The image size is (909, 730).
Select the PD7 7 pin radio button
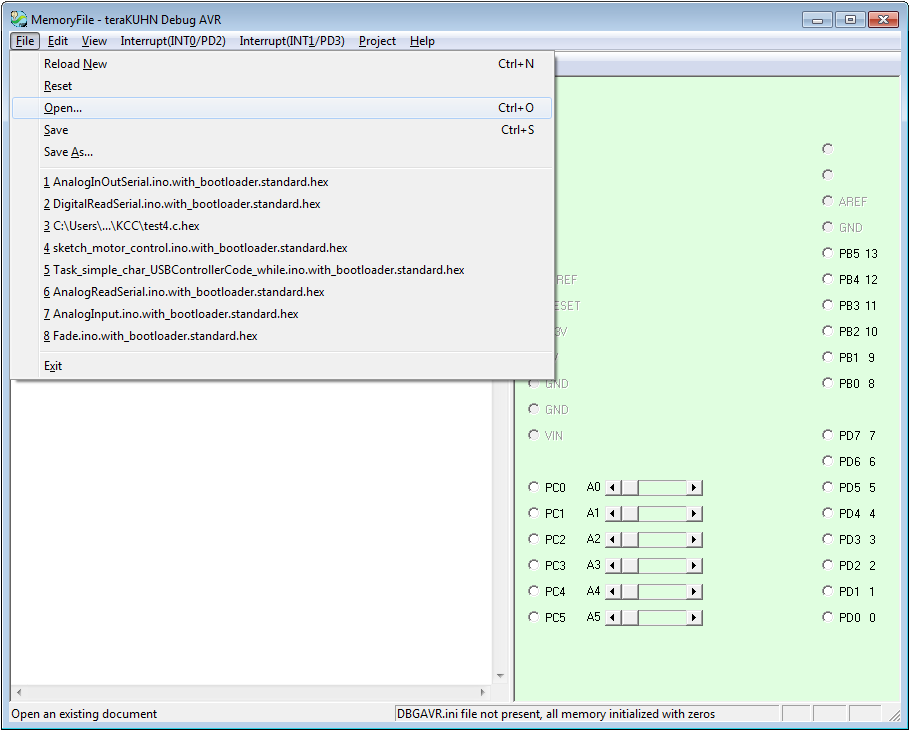pos(827,435)
